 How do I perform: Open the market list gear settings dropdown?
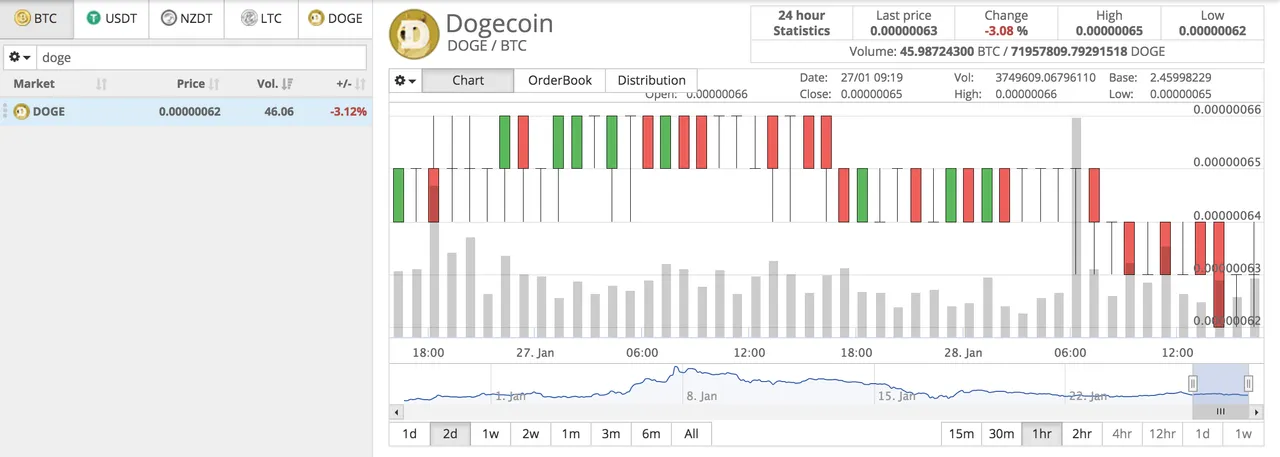point(19,58)
